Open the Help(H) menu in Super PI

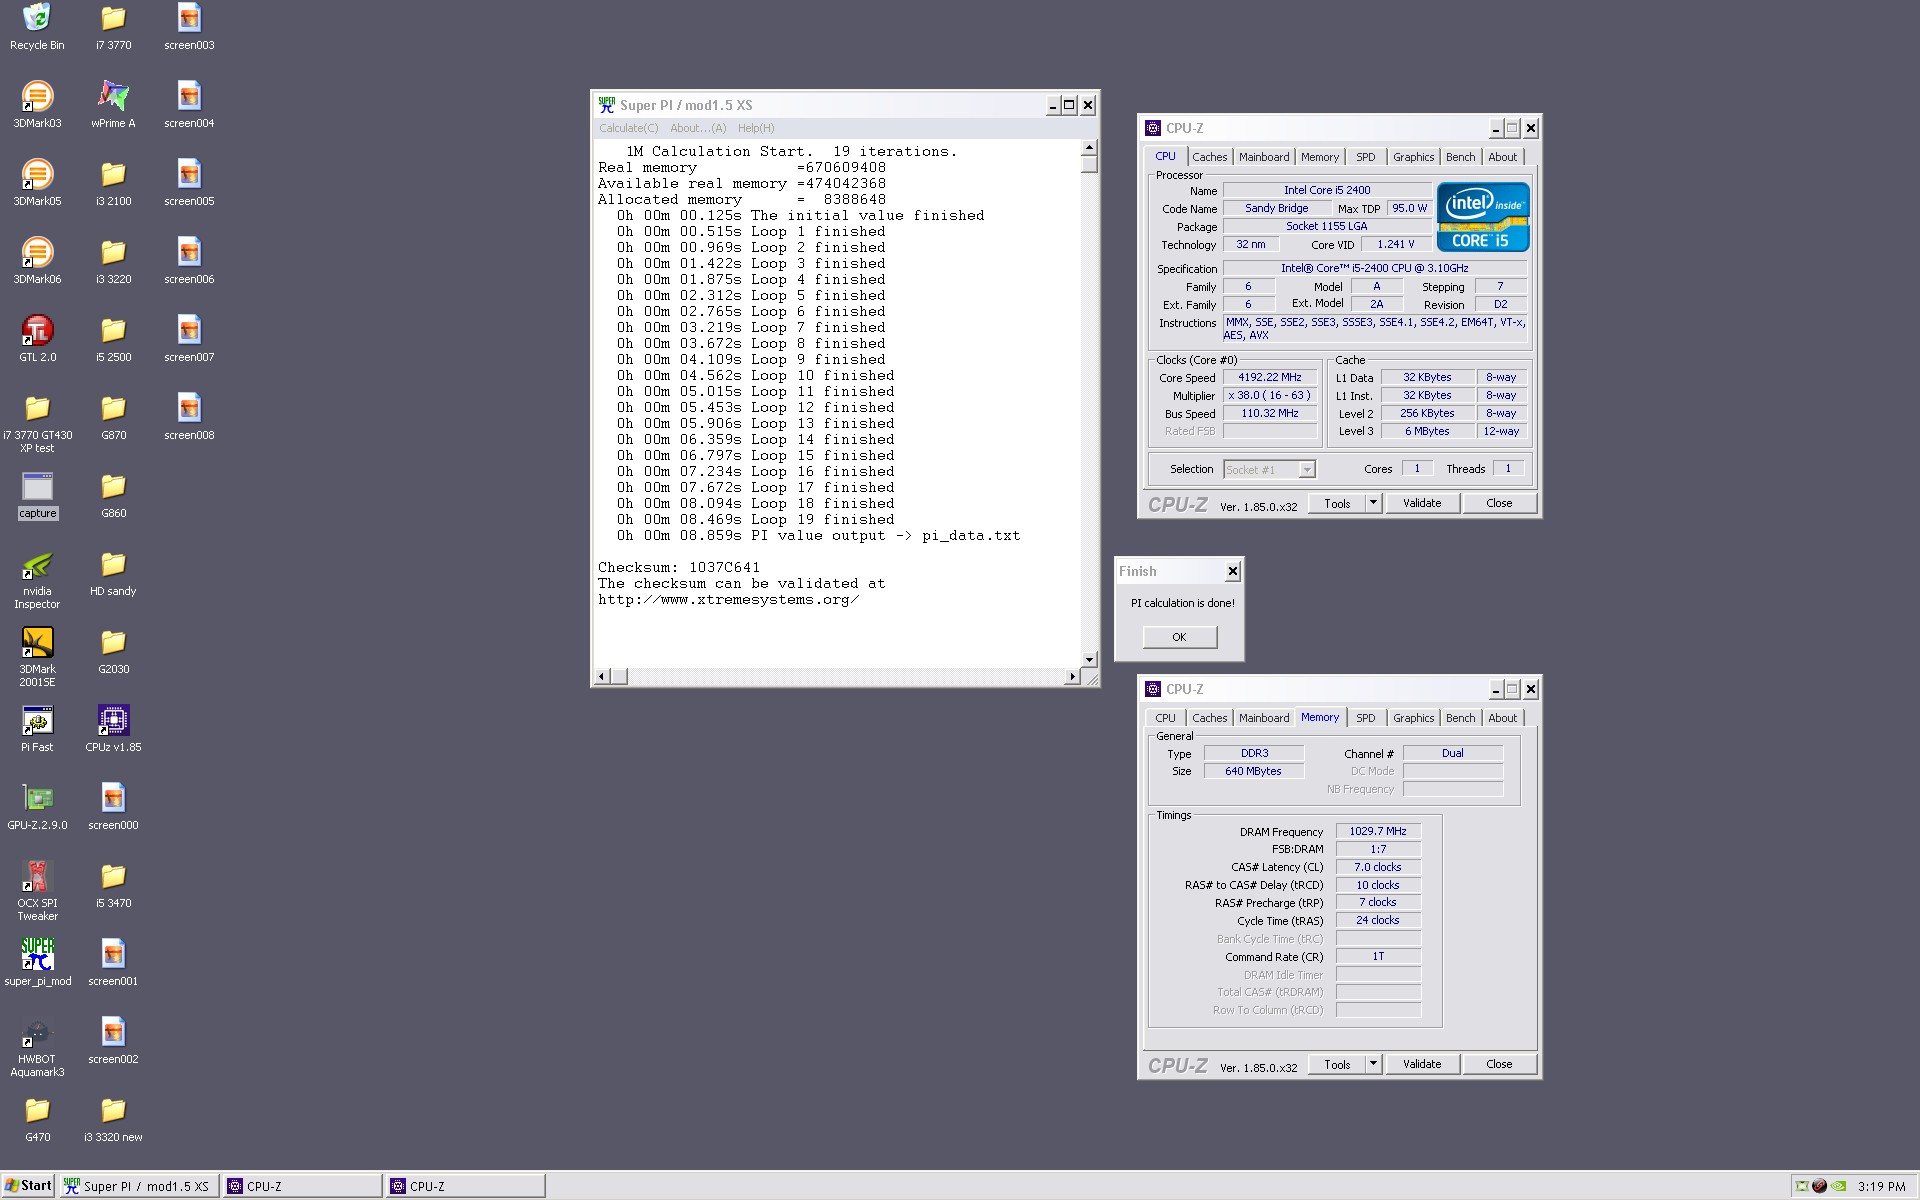coord(756,128)
